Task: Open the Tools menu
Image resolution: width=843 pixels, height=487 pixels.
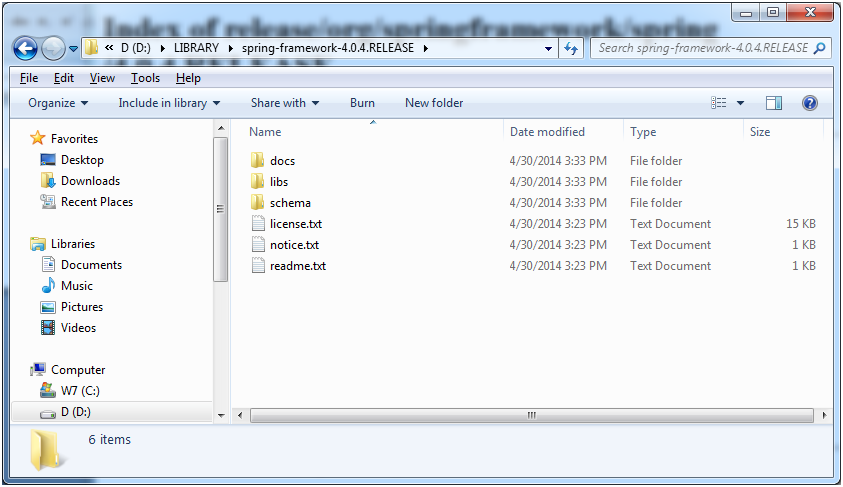Action: pos(145,78)
